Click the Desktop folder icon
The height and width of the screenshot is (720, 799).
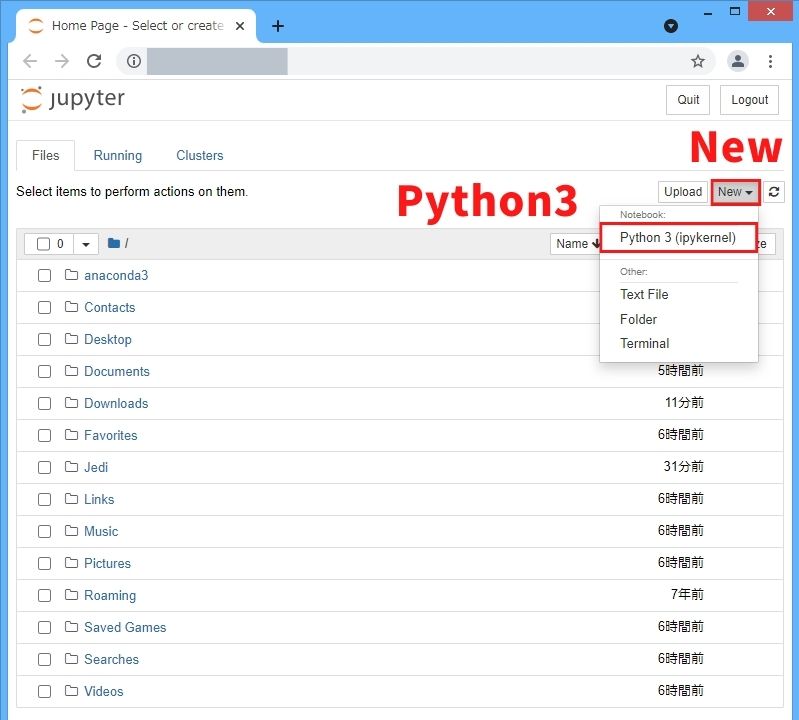(x=71, y=339)
